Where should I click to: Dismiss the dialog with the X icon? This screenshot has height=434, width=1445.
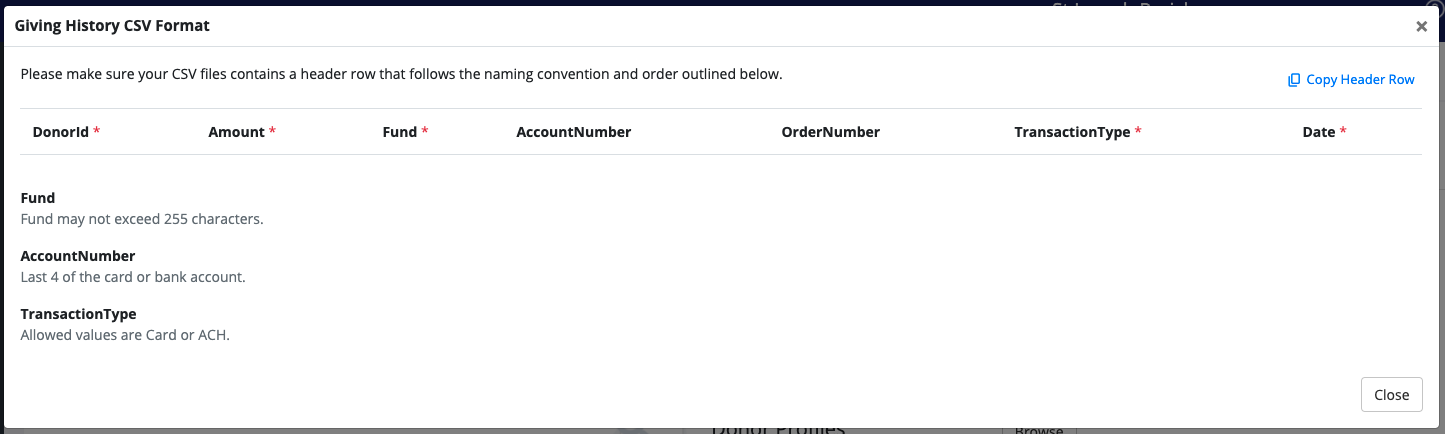(x=1421, y=27)
